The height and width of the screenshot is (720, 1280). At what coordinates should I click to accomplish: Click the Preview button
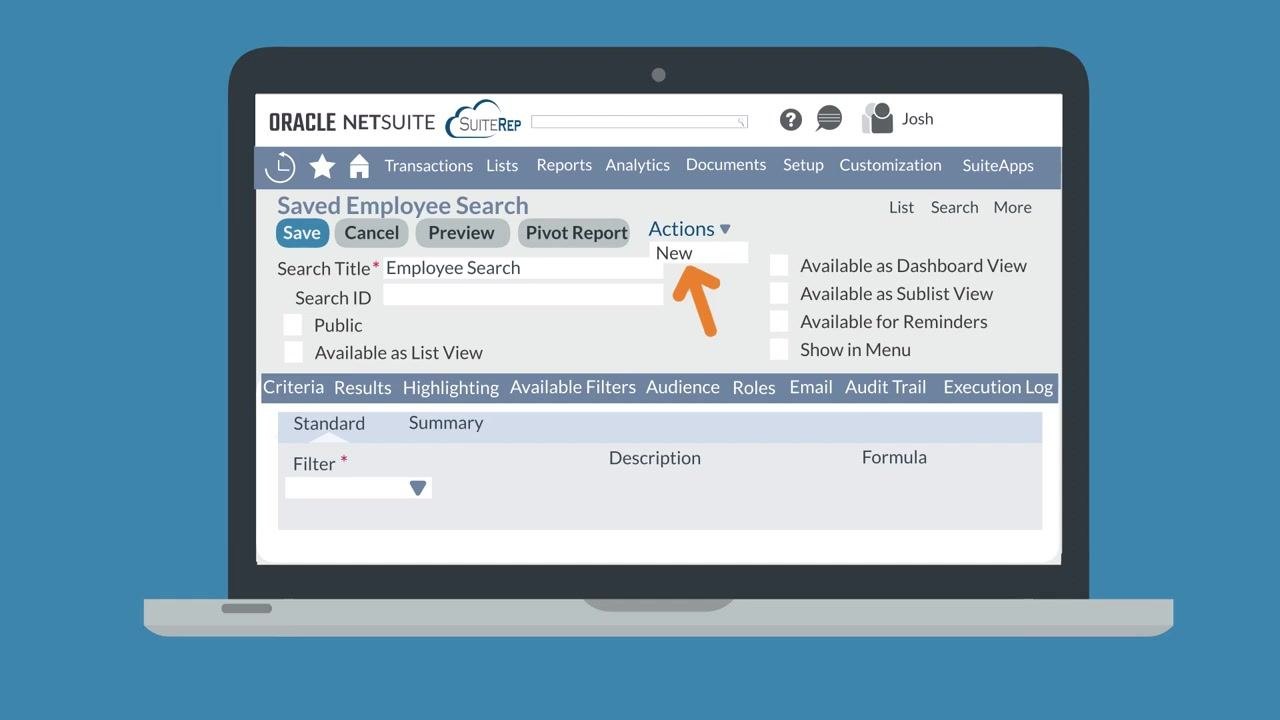coord(461,233)
